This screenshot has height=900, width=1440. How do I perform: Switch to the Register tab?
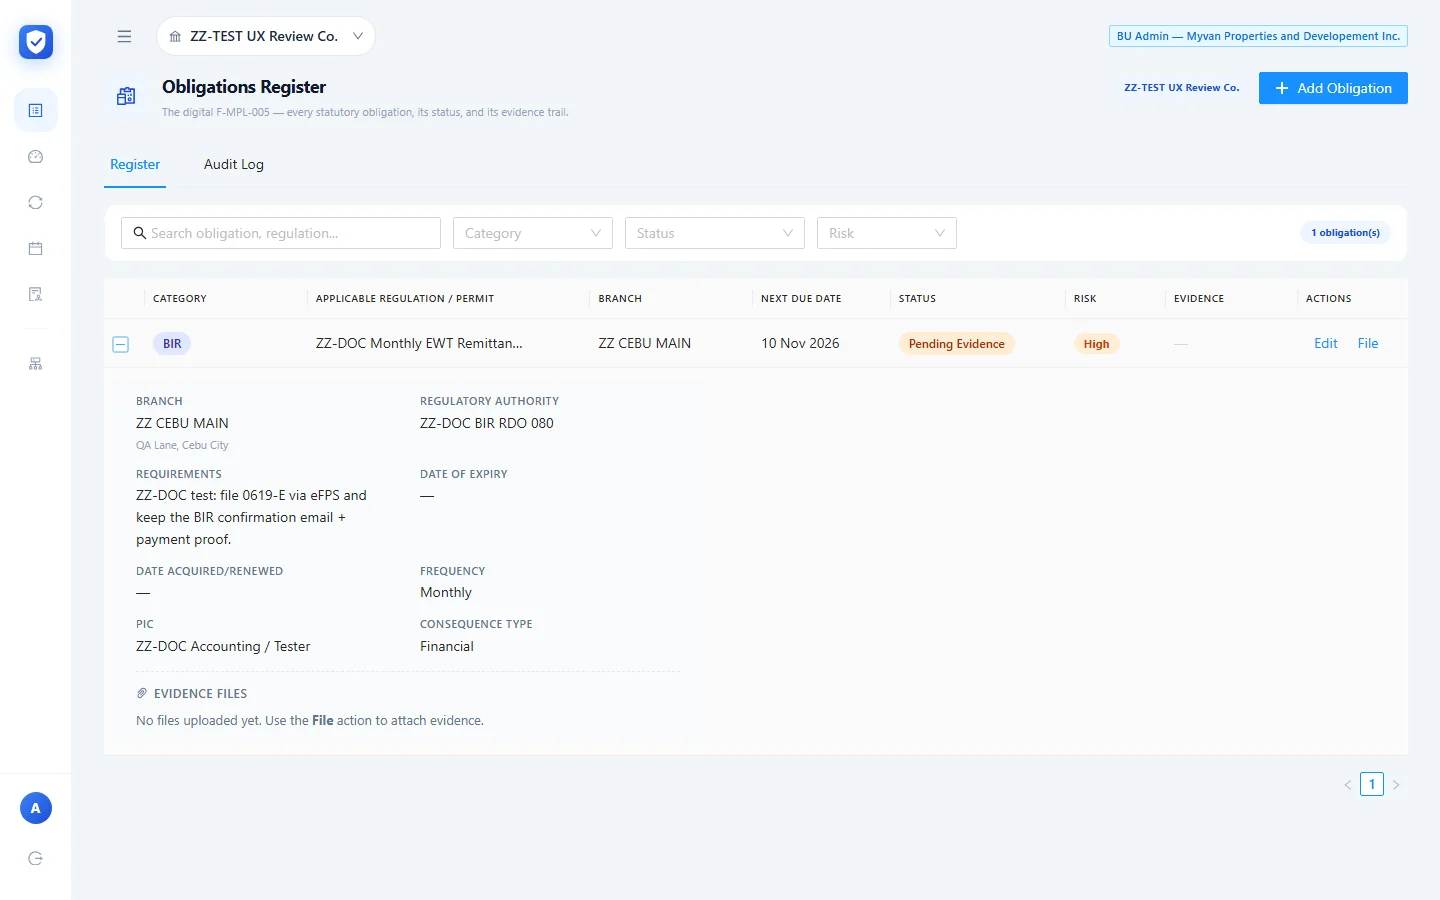[x=135, y=164]
